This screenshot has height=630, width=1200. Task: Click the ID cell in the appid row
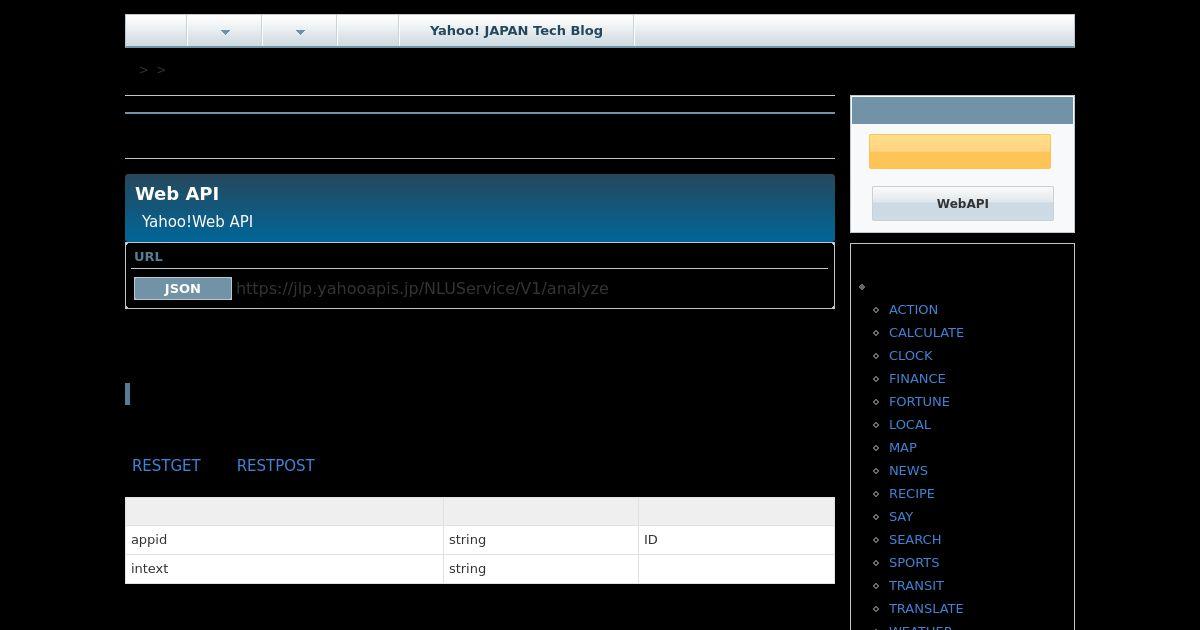click(737, 540)
